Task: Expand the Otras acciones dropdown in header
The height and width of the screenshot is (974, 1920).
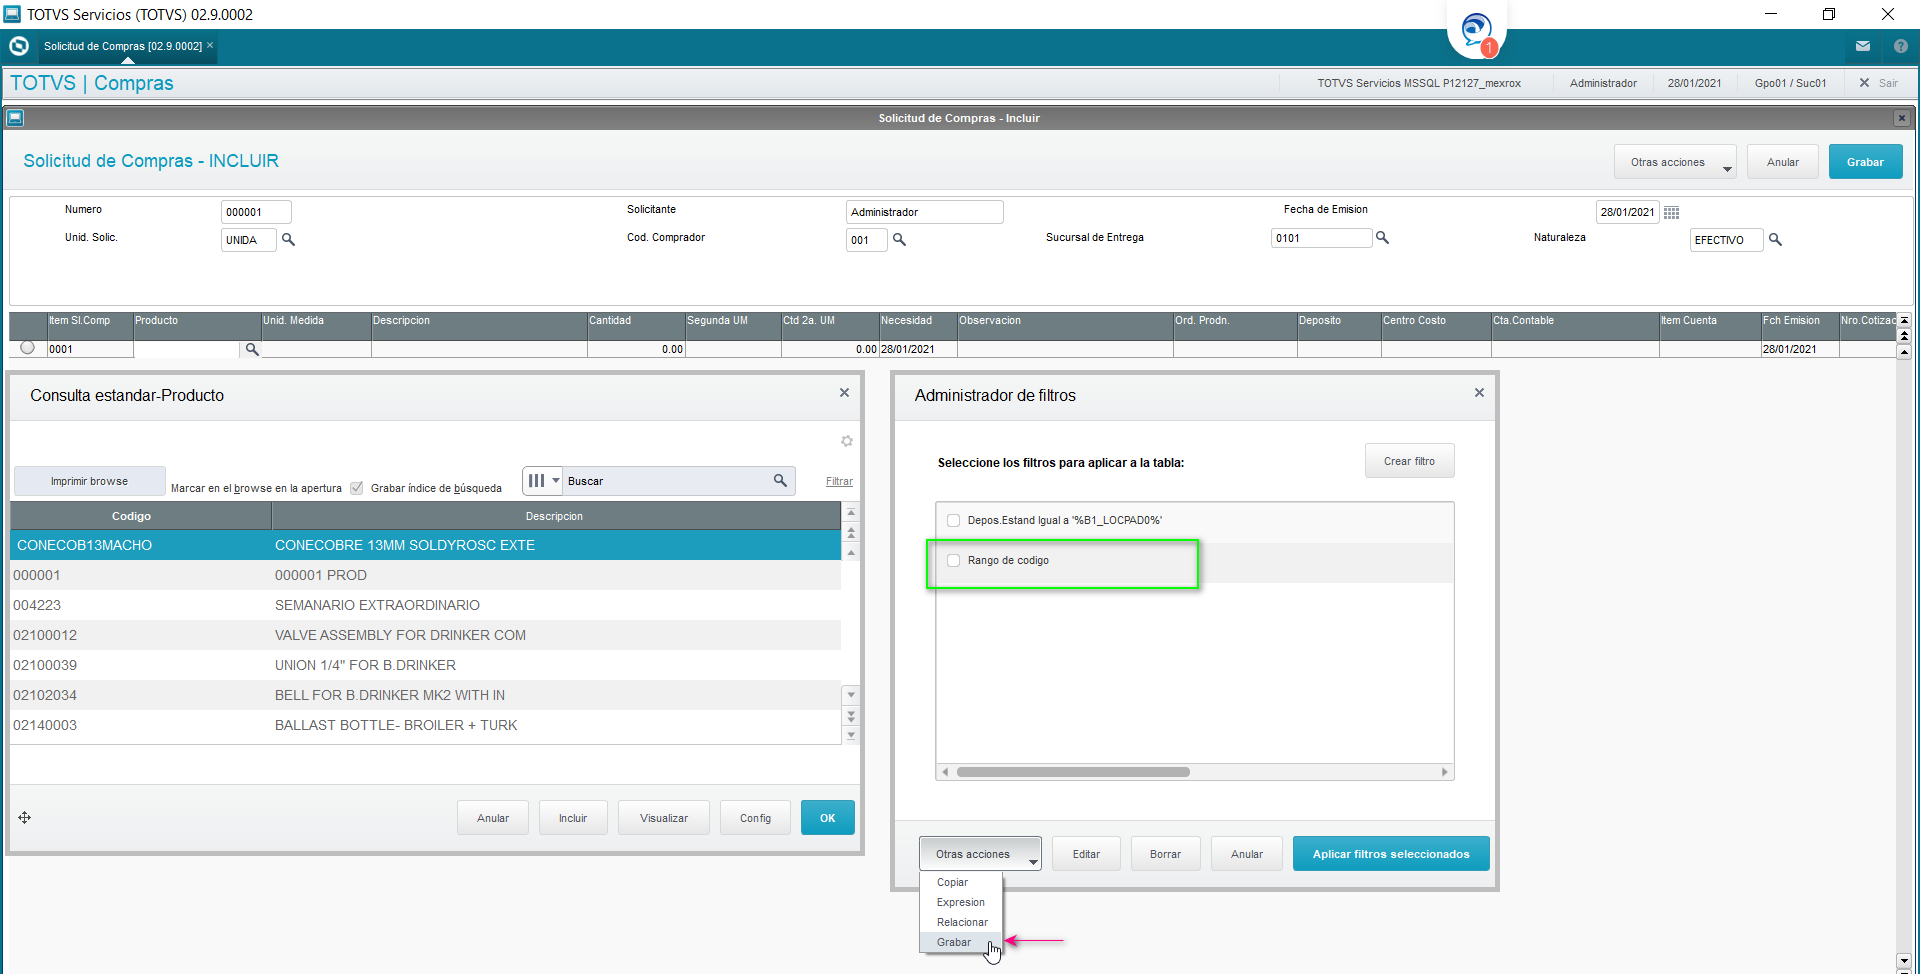Action: tap(1675, 162)
